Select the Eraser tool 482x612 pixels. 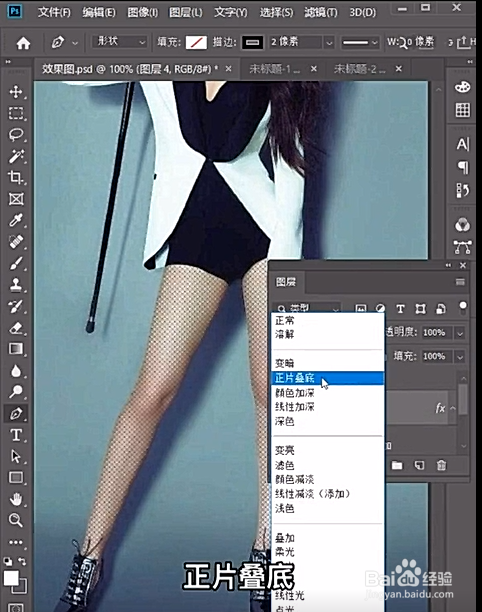click(x=16, y=328)
